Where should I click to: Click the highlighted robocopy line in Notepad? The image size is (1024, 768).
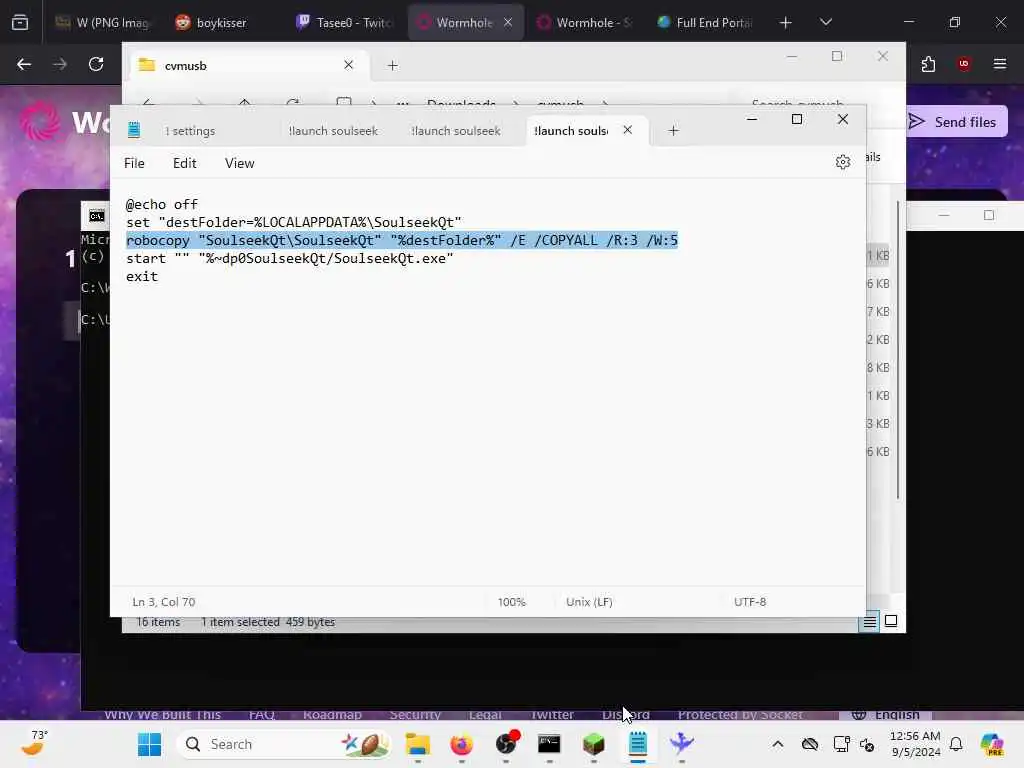402,240
